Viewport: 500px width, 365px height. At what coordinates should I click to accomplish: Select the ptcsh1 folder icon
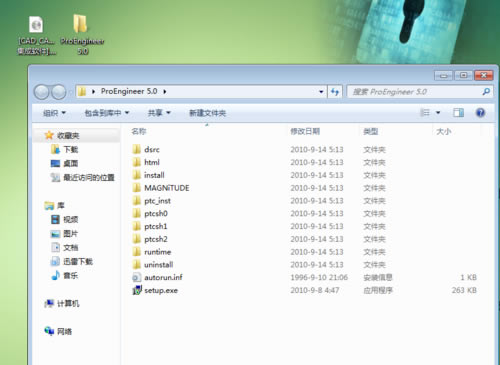click(x=136, y=226)
